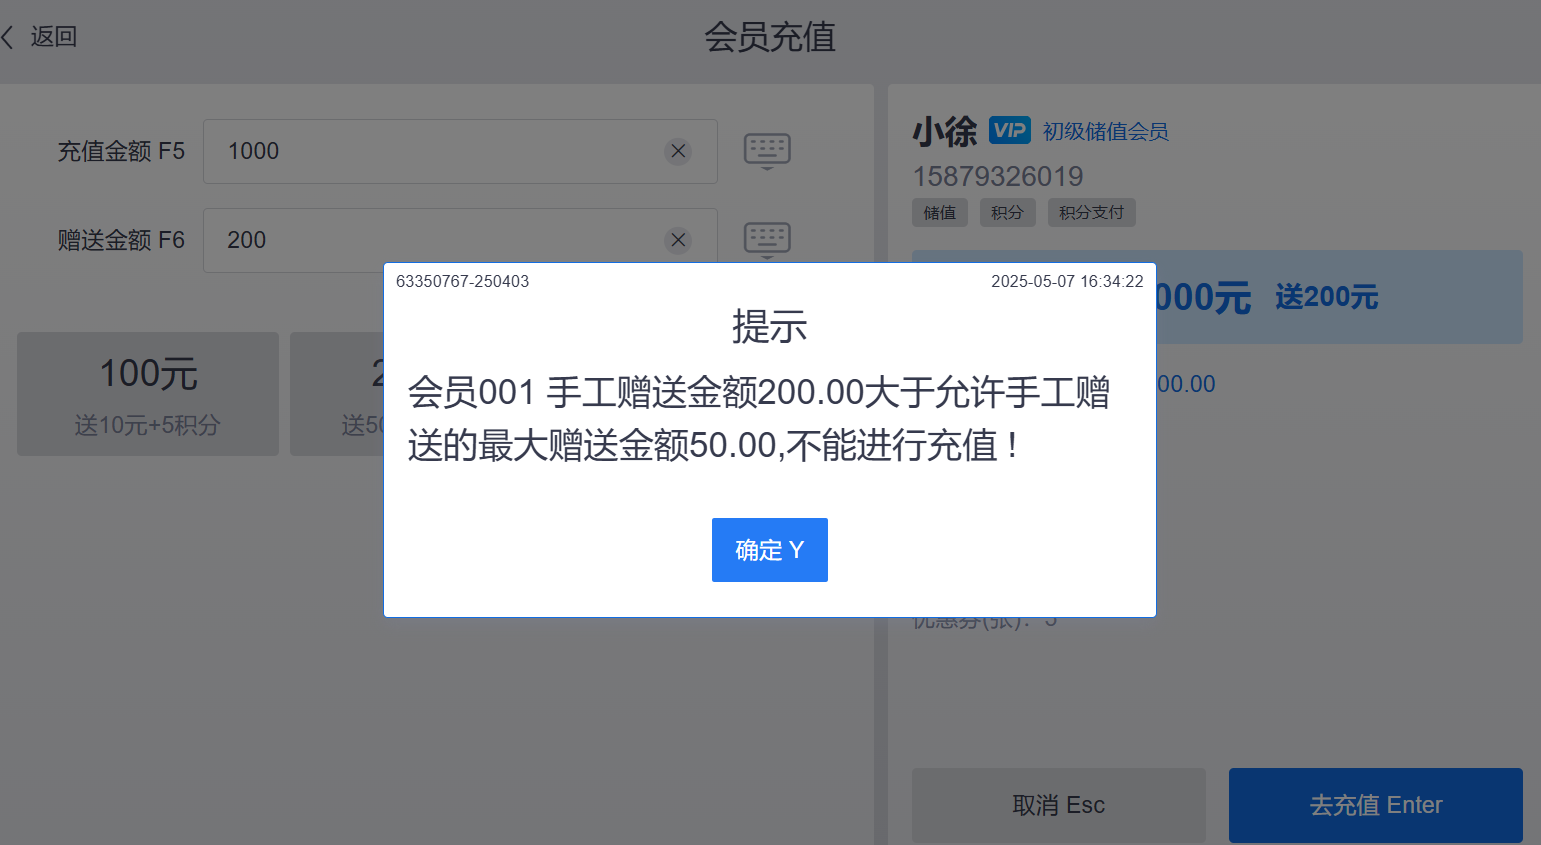This screenshot has height=845, width=1541.
Task: Open on-screen keyboard for 充值金额
Action: click(767, 151)
